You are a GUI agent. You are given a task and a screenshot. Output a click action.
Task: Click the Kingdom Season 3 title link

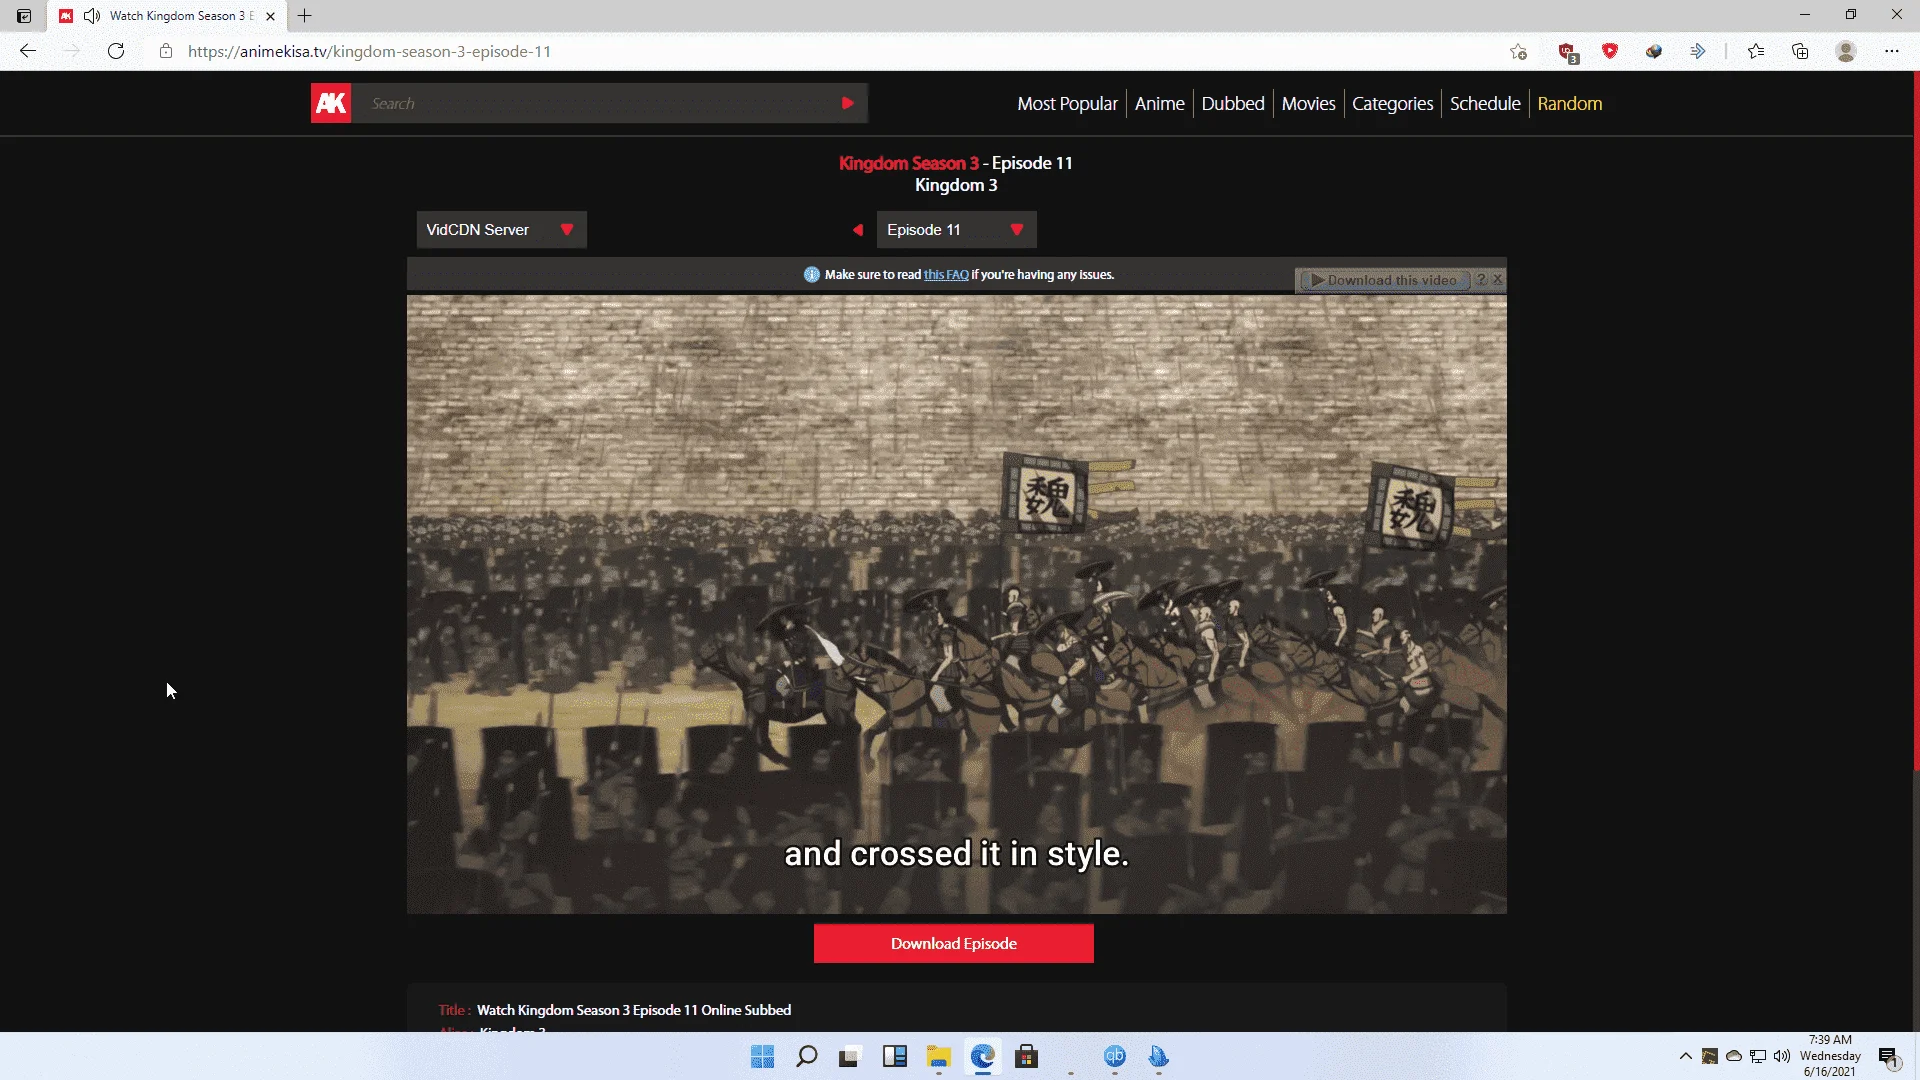(909, 163)
